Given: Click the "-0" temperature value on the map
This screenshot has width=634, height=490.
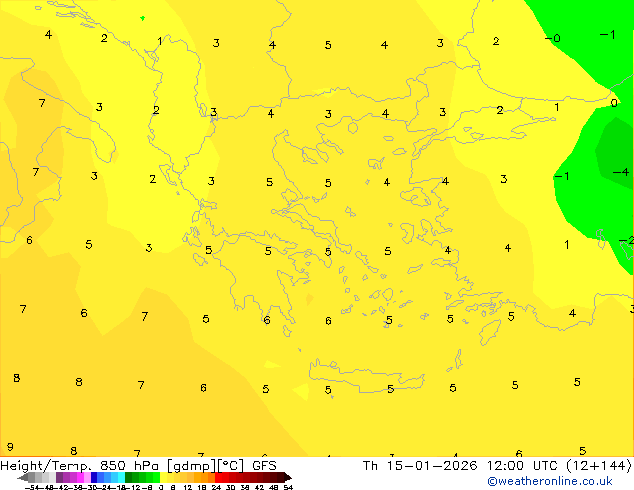Looking at the screenshot, I should 552,38.
